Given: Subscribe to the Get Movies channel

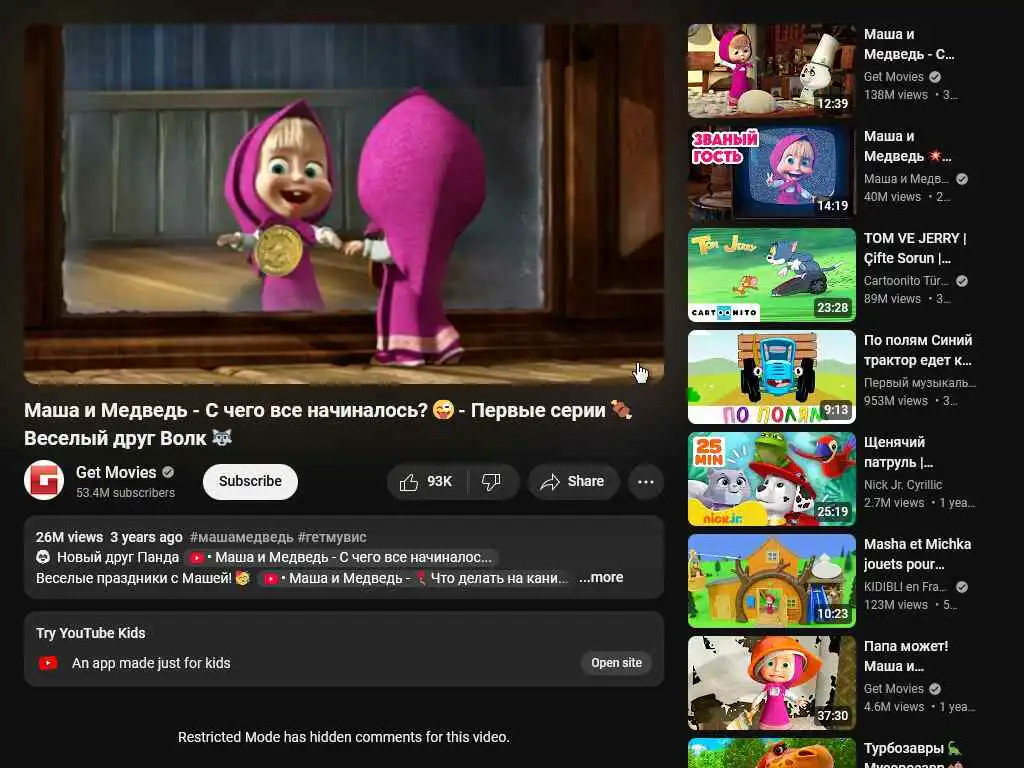Looking at the screenshot, I should [250, 482].
